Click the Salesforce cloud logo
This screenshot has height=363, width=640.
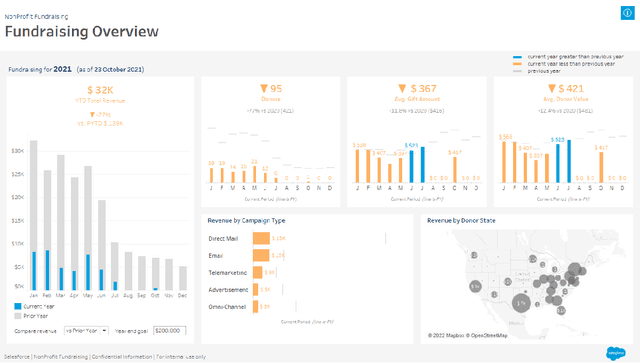pos(616,353)
